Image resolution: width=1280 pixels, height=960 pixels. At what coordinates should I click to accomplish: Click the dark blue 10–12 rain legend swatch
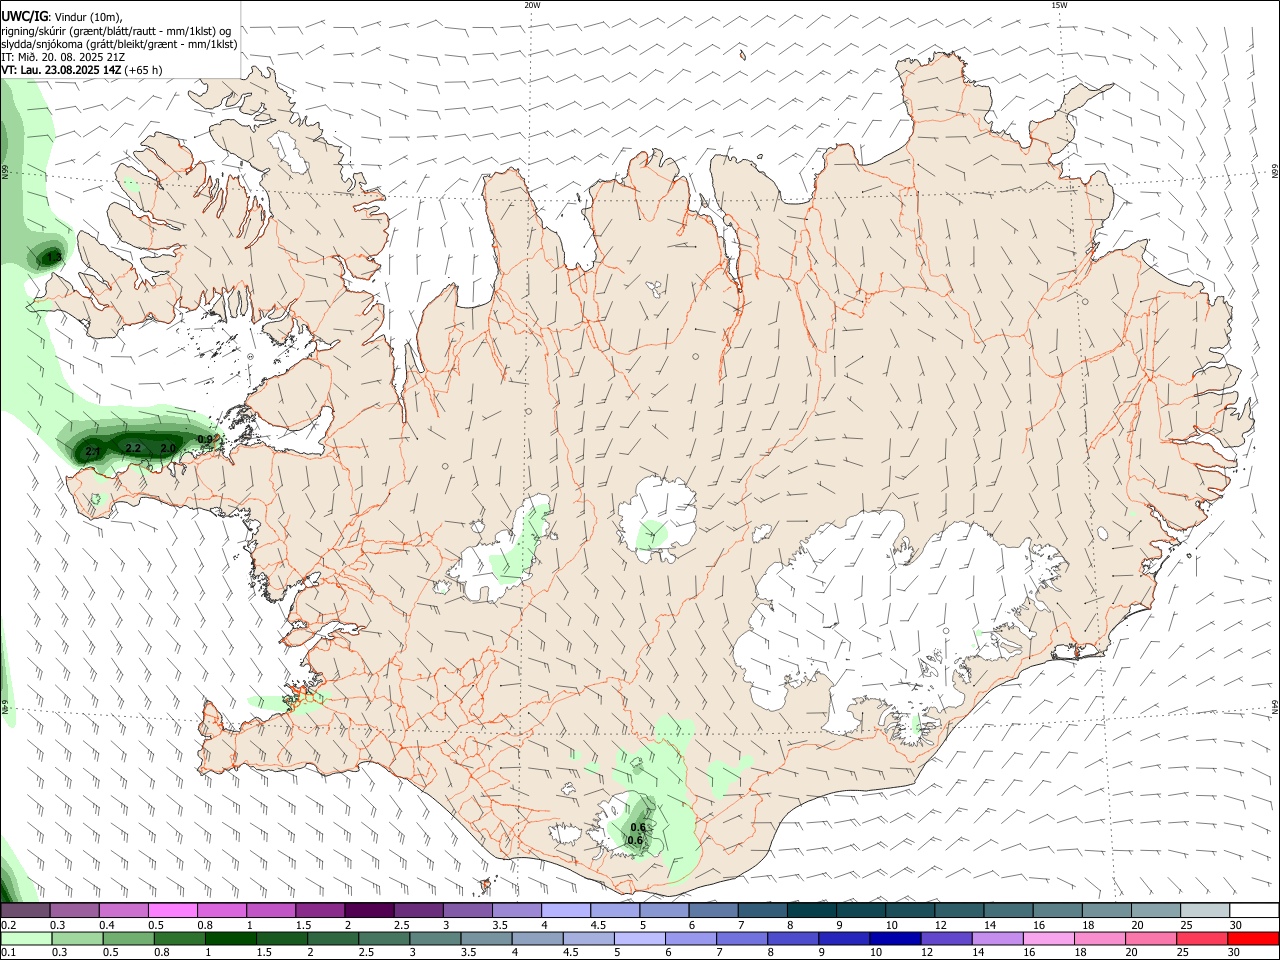894,939
